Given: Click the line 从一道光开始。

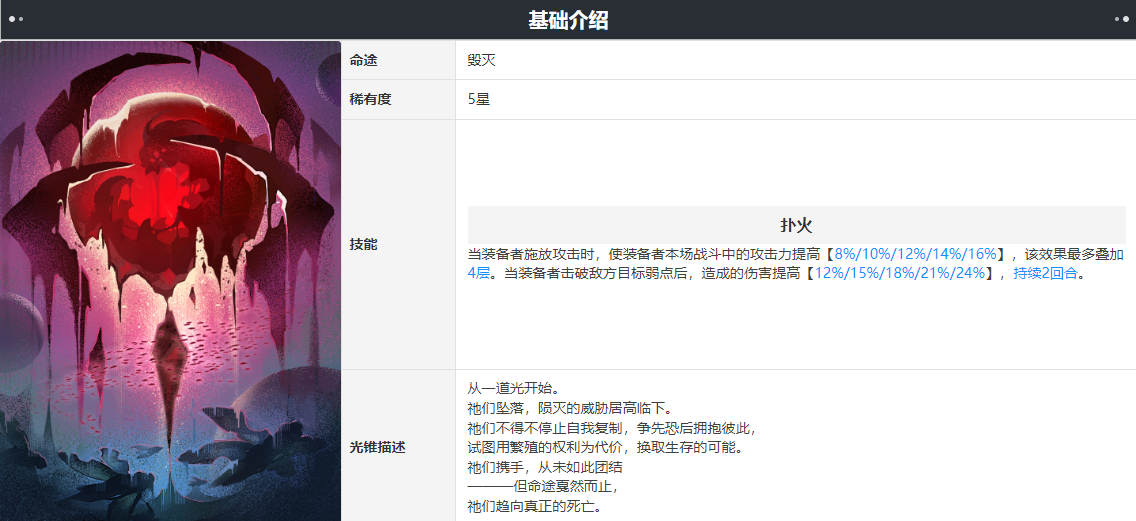Looking at the screenshot, I should pos(512,389).
